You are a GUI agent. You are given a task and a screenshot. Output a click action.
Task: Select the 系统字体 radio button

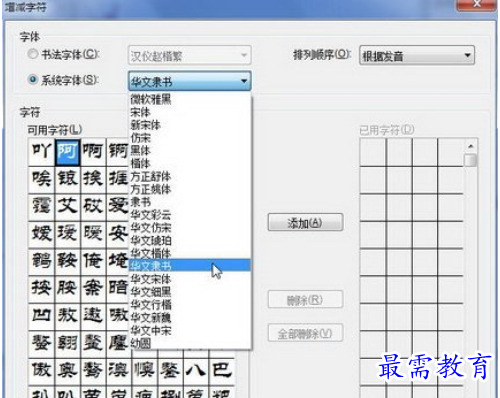pyautogui.click(x=32, y=80)
